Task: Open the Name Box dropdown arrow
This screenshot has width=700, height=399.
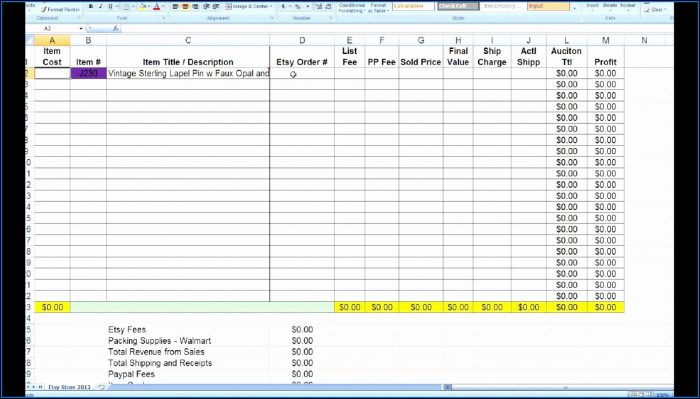Action: pyautogui.click(x=81, y=28)
